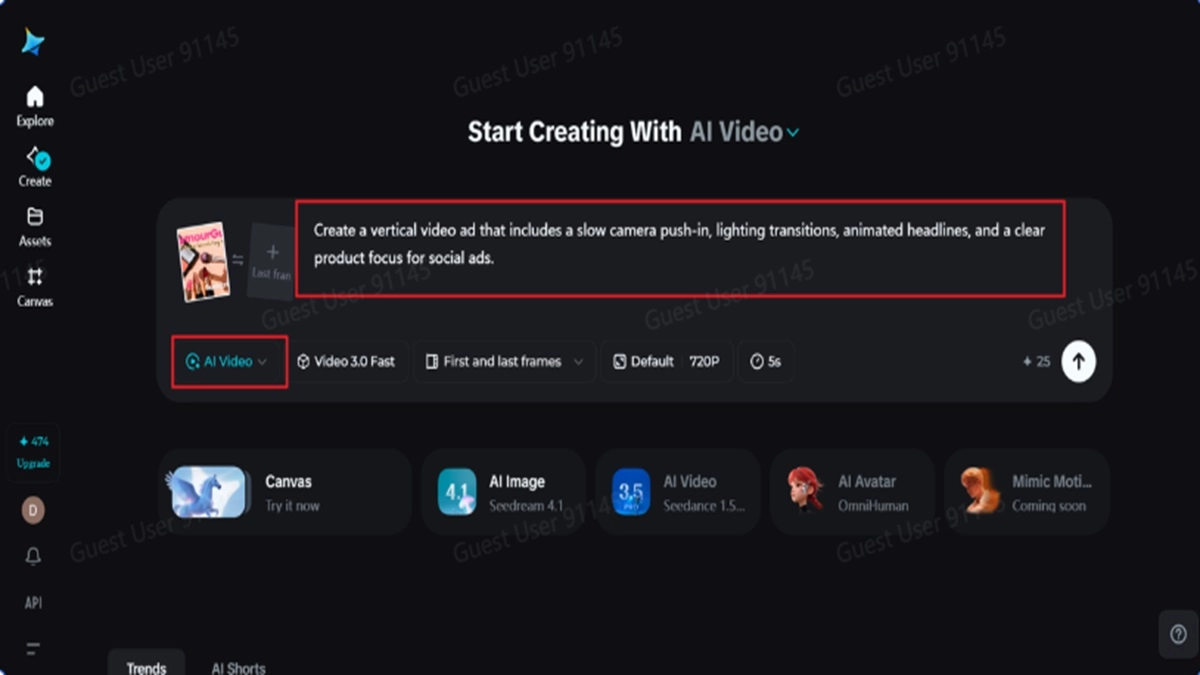Open the Video 3.0 Fast model selector
This screenshot has width=1200, height=675.
[x=346, y=362]
